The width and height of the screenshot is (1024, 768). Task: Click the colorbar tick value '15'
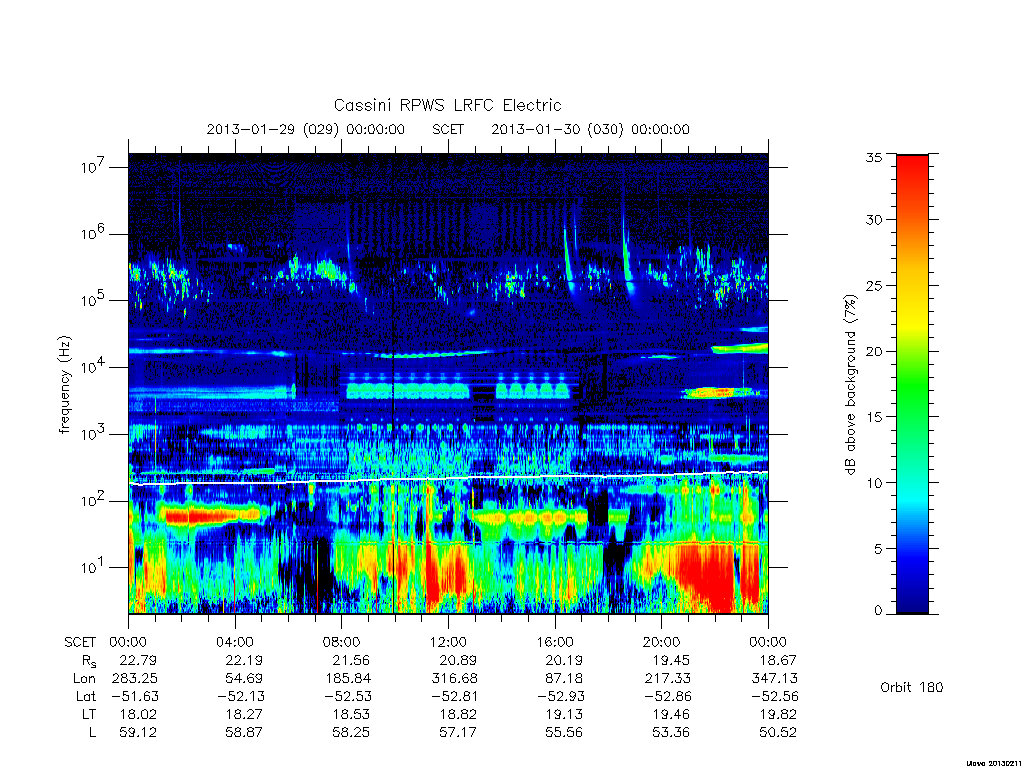pyautogui.click(x=874, y=417)
